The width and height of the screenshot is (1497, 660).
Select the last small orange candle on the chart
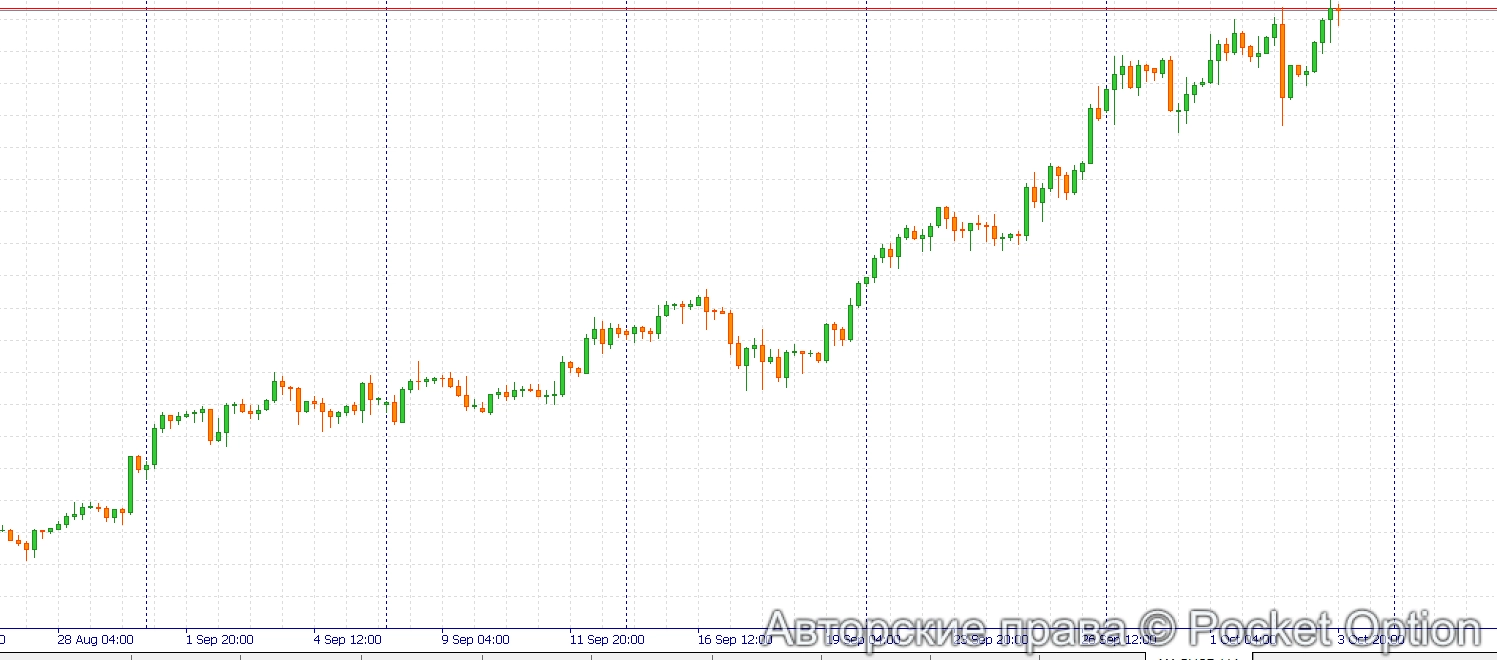[x=1339, y=8]
